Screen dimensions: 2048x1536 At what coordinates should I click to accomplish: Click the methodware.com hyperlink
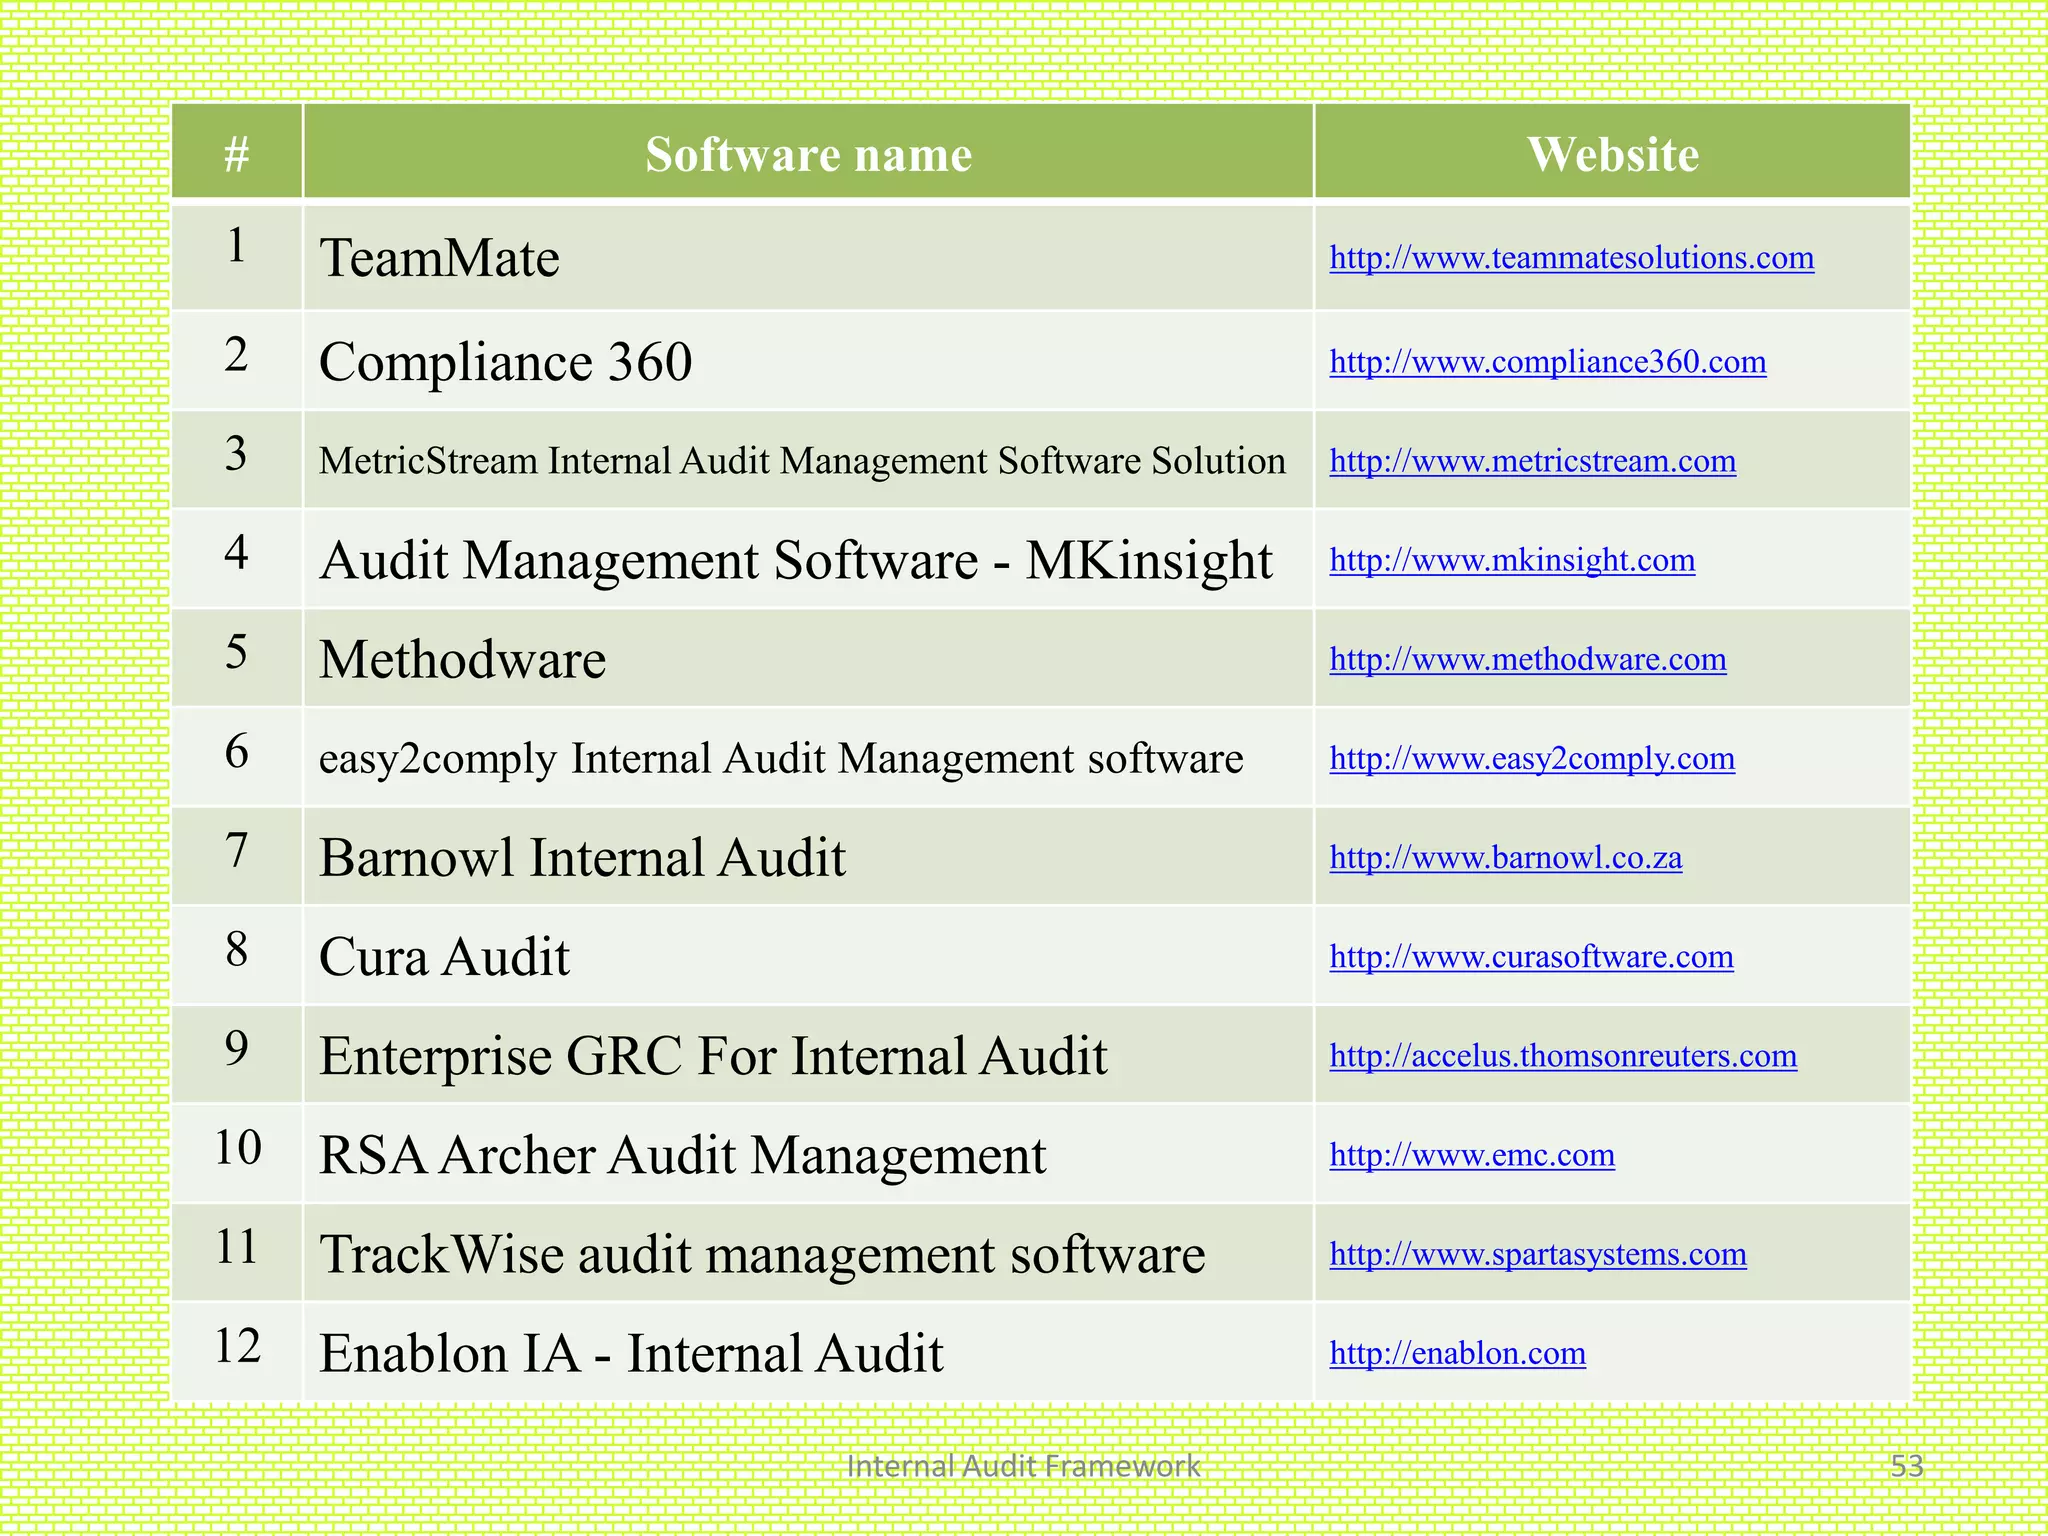(1527, 659)
